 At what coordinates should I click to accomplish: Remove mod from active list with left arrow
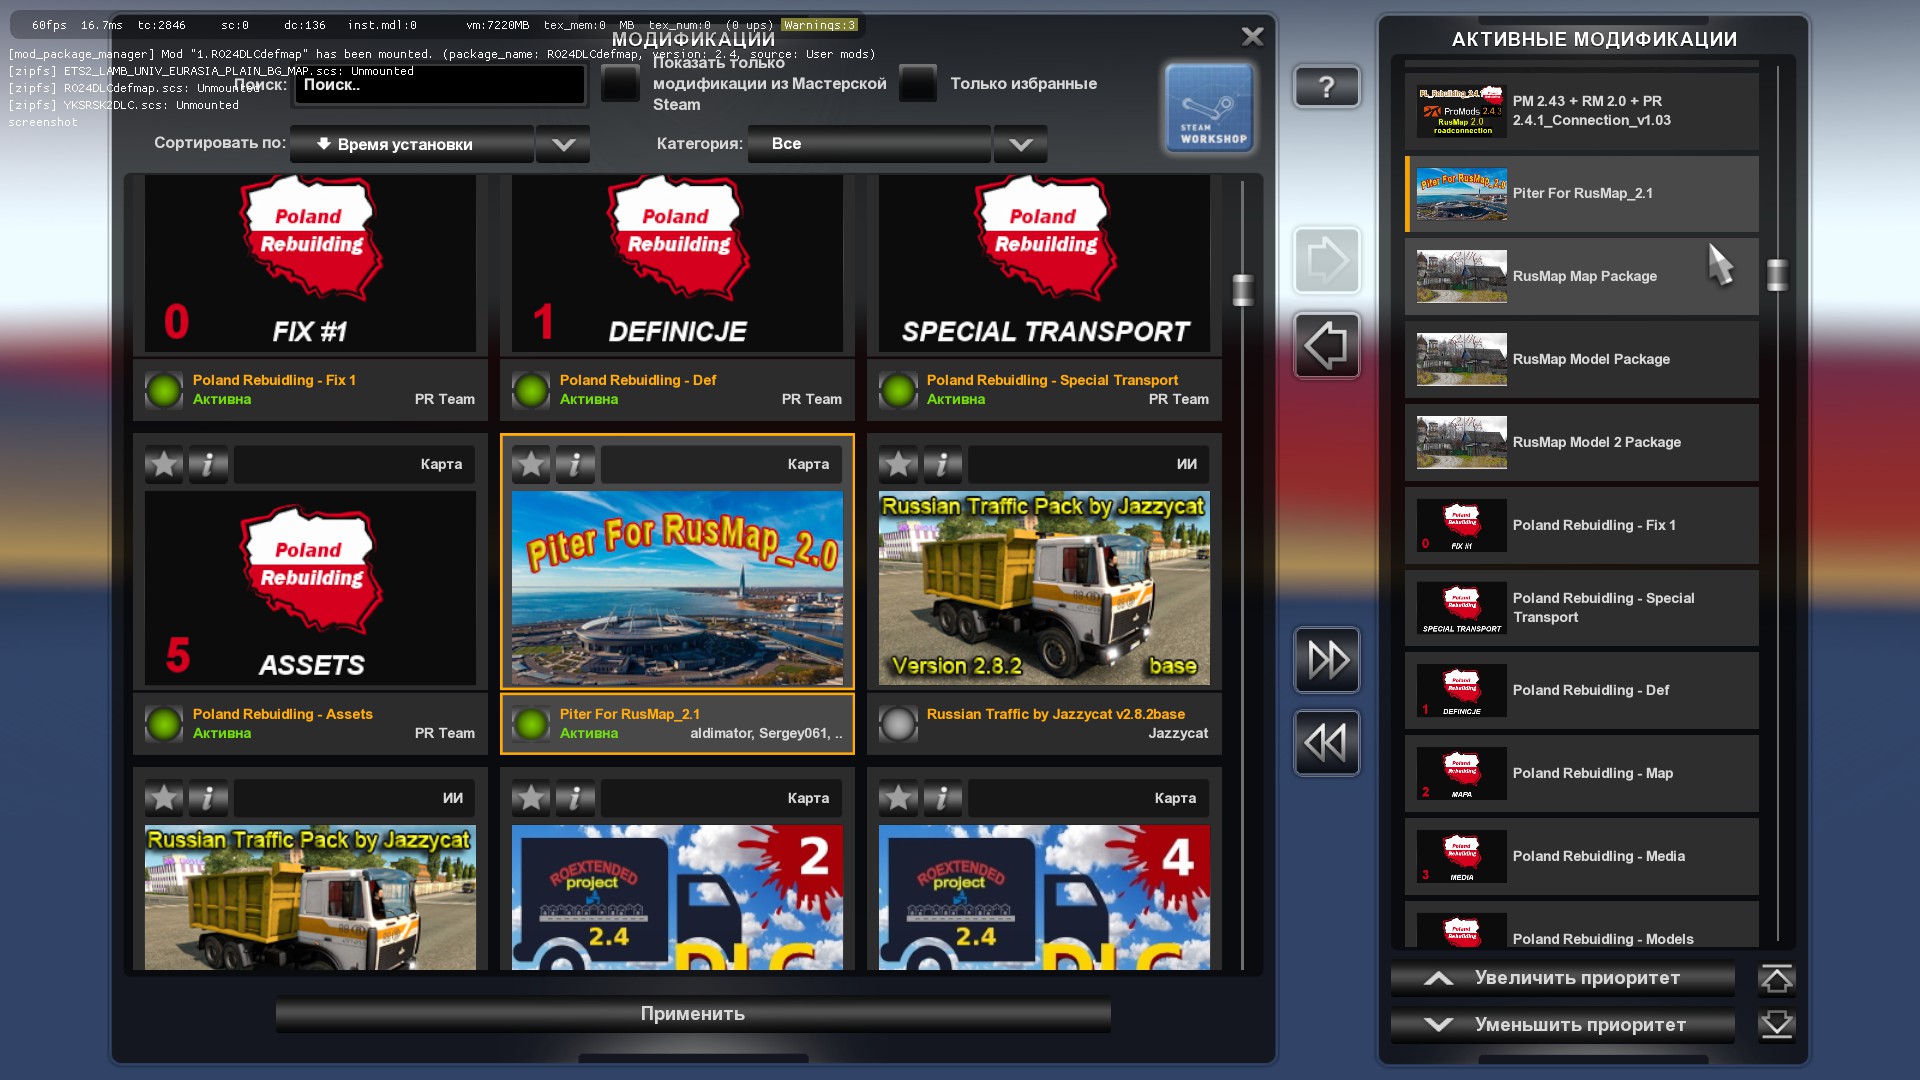[1326, 346]
